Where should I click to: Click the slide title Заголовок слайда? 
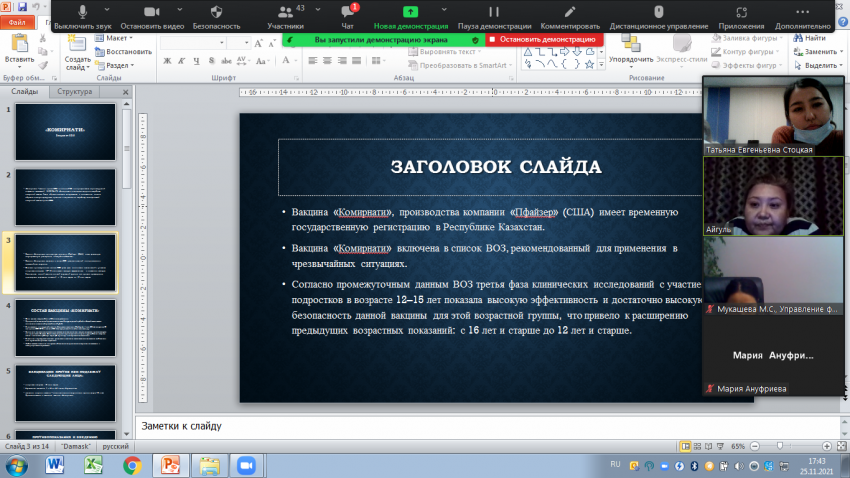[496, 167]
